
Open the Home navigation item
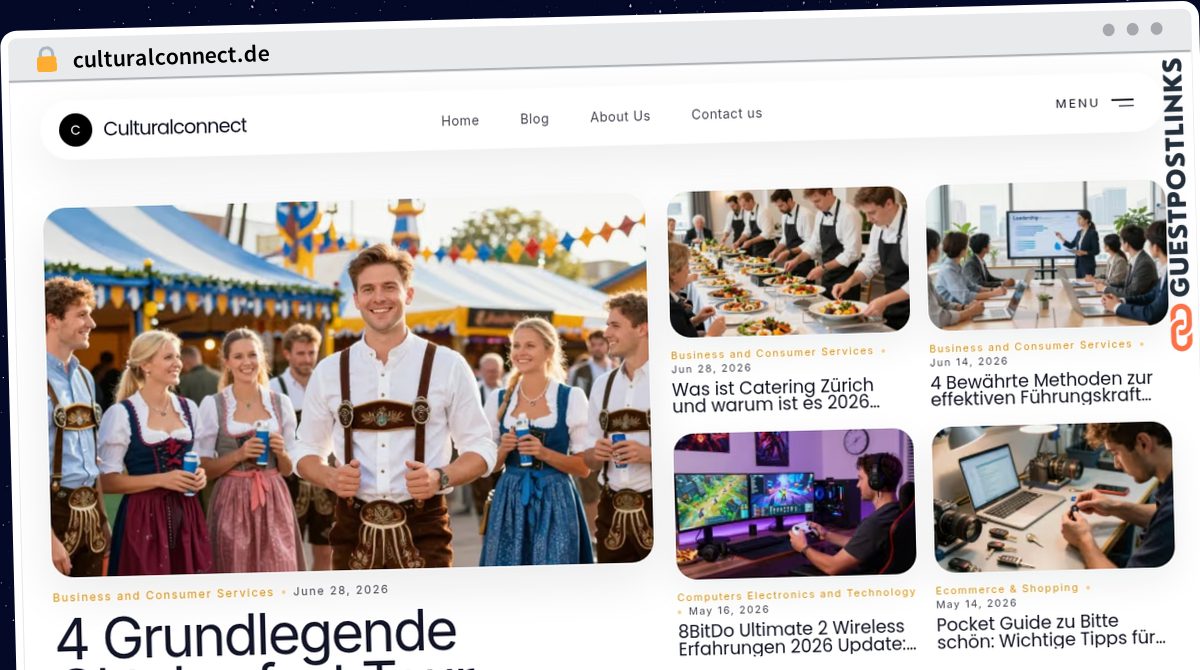(x=460, y=120)
